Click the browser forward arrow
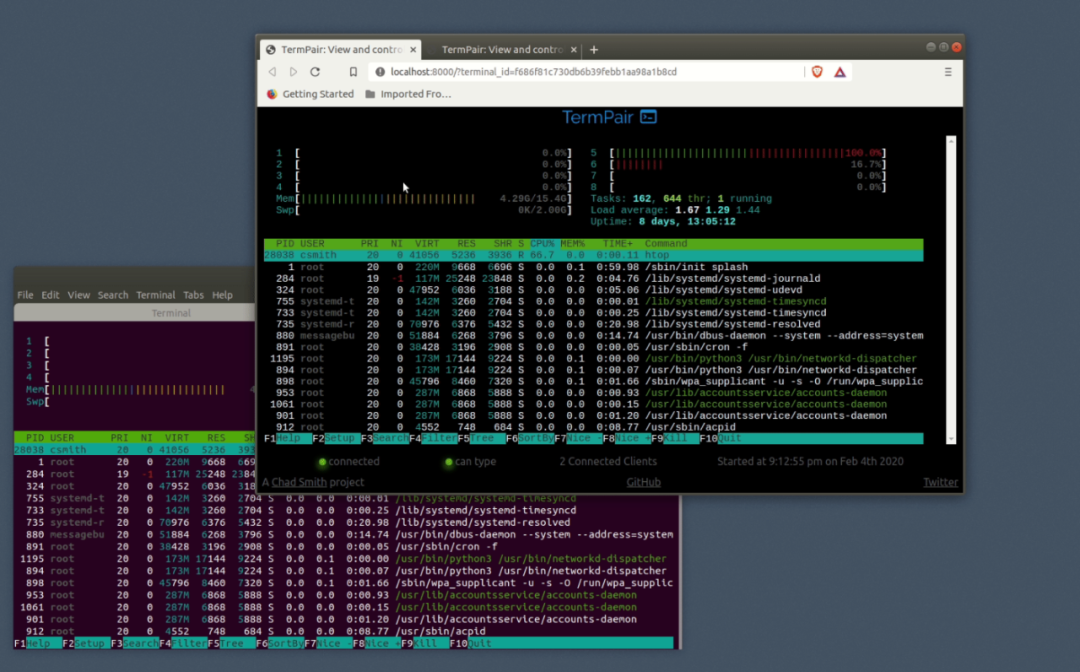1080x672 pixels. 293,72
